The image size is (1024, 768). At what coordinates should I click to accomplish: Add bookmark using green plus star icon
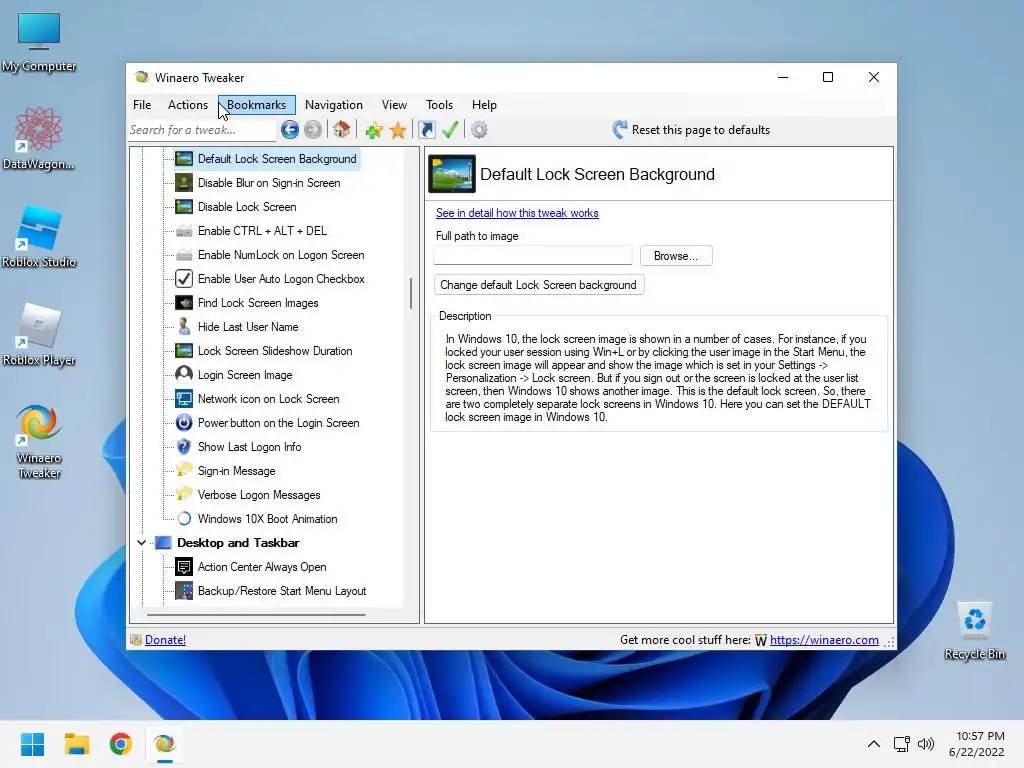click(374, 130)
